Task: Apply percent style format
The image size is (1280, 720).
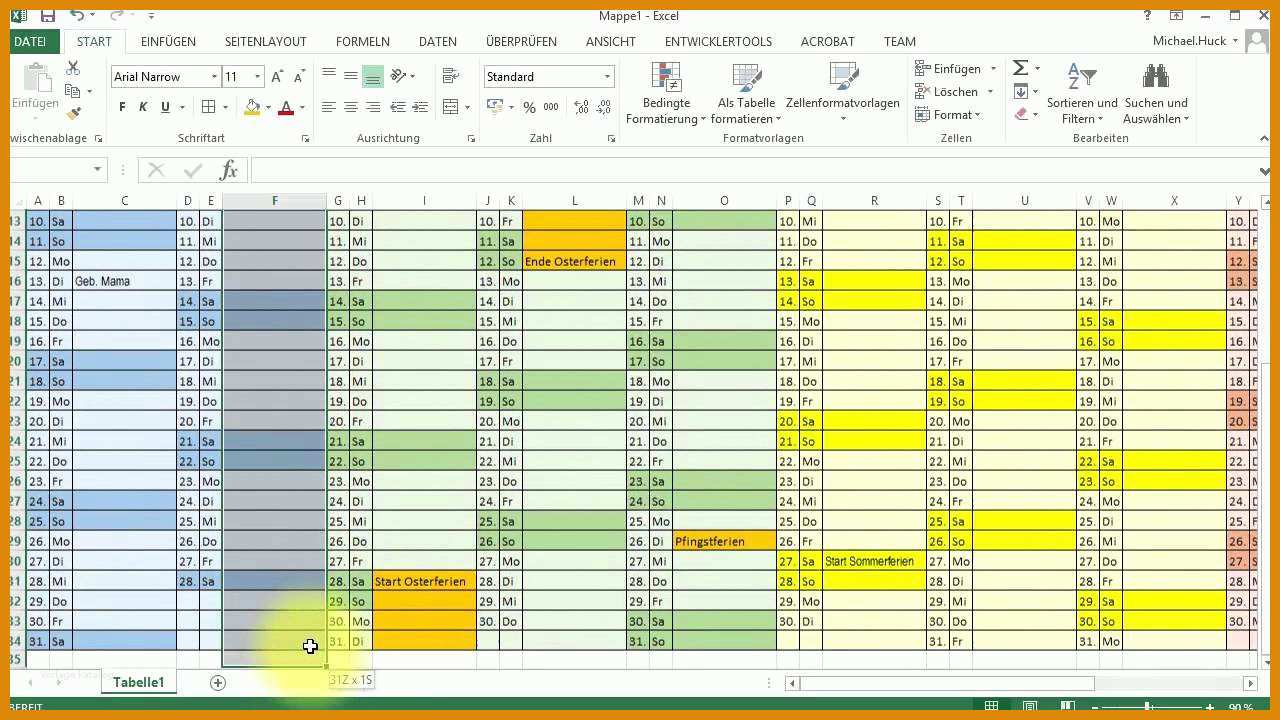Action: [529, 107]
